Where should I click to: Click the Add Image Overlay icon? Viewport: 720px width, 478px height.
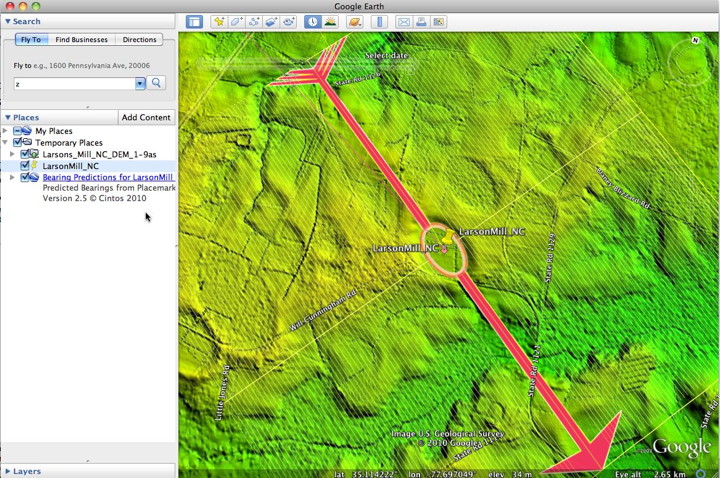point(271,21)
